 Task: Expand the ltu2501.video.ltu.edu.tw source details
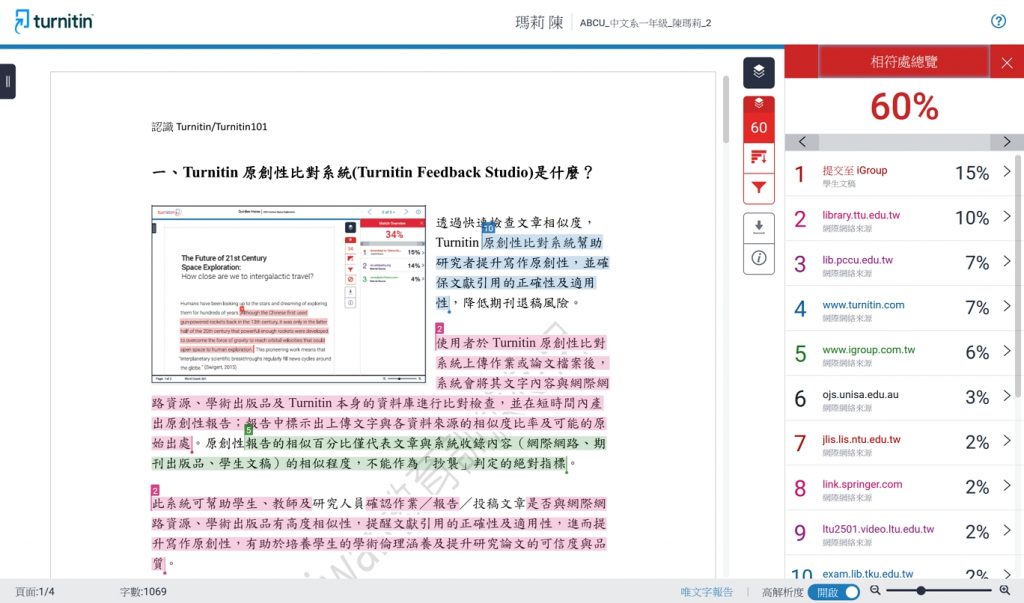(x=1006, y=530)
